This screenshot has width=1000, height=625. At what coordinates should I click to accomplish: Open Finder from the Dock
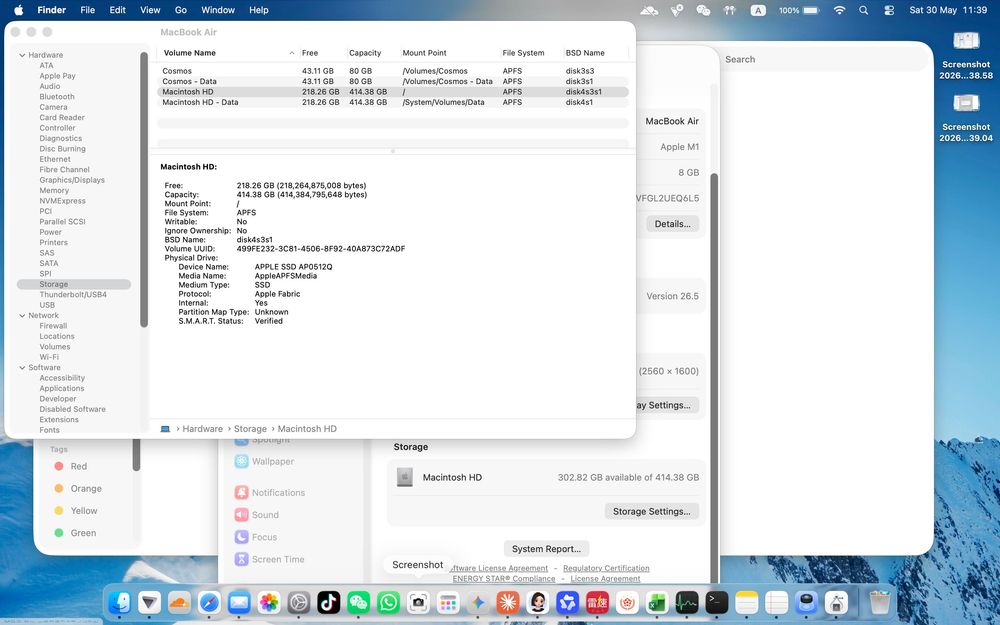tap(119, 602)
